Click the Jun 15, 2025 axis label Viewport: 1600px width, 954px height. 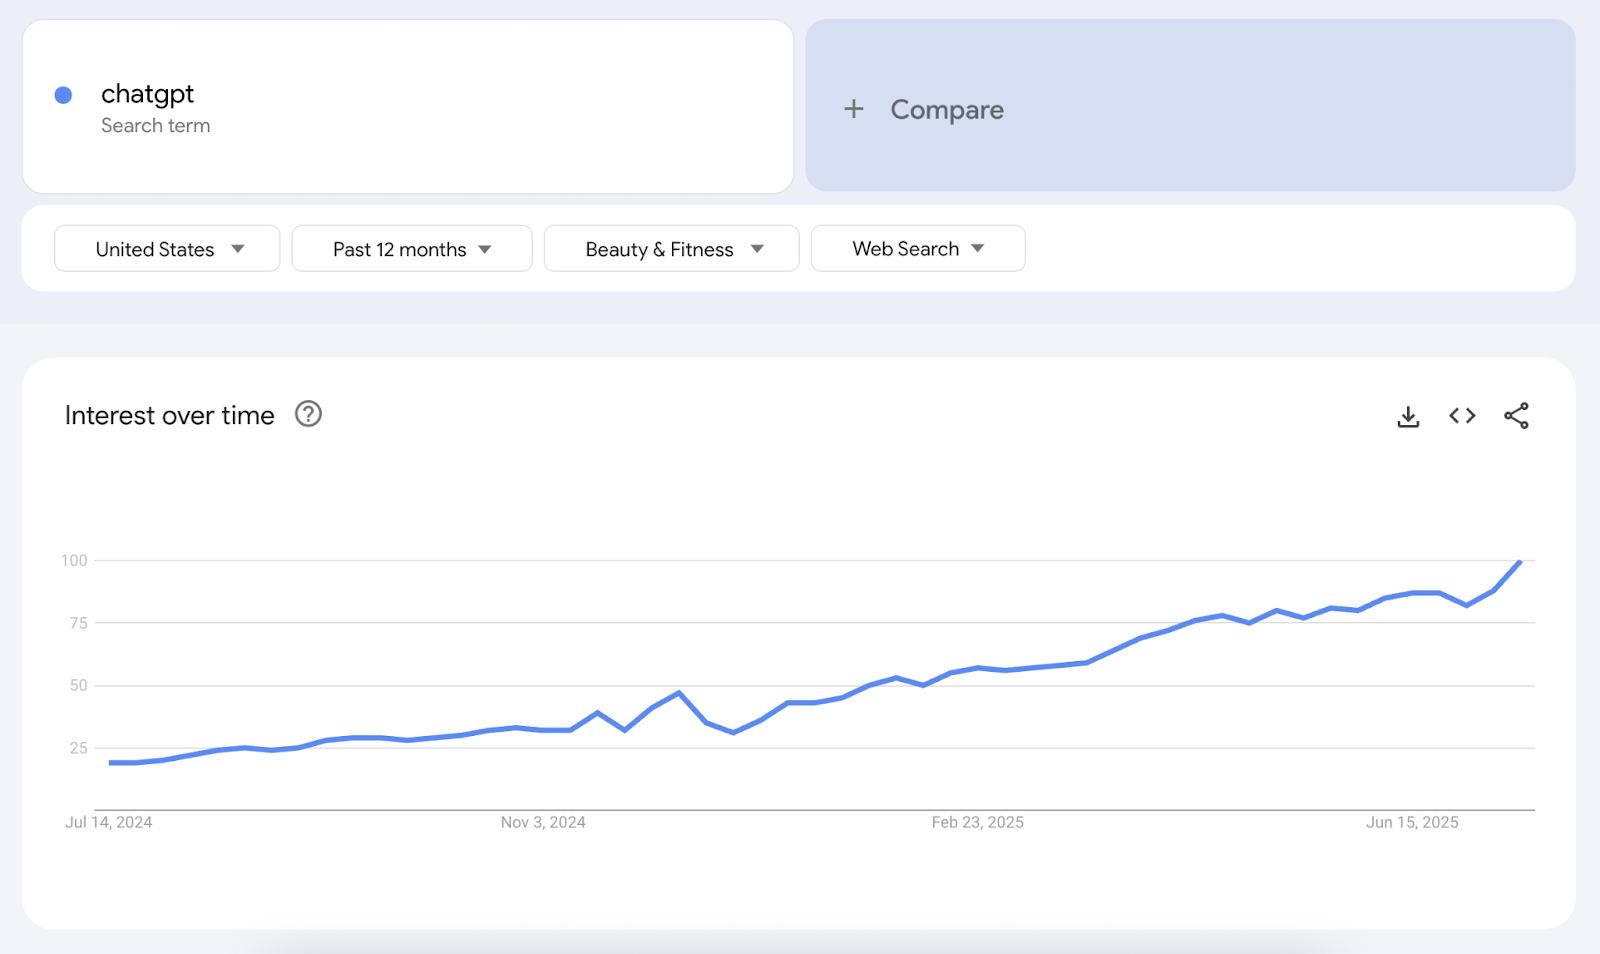click(1412, 822)
